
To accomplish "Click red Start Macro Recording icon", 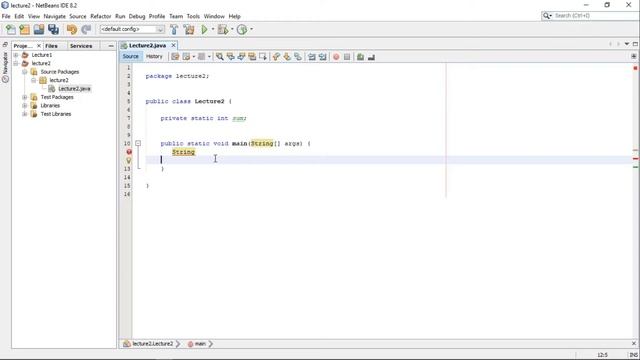I will 336,57.
